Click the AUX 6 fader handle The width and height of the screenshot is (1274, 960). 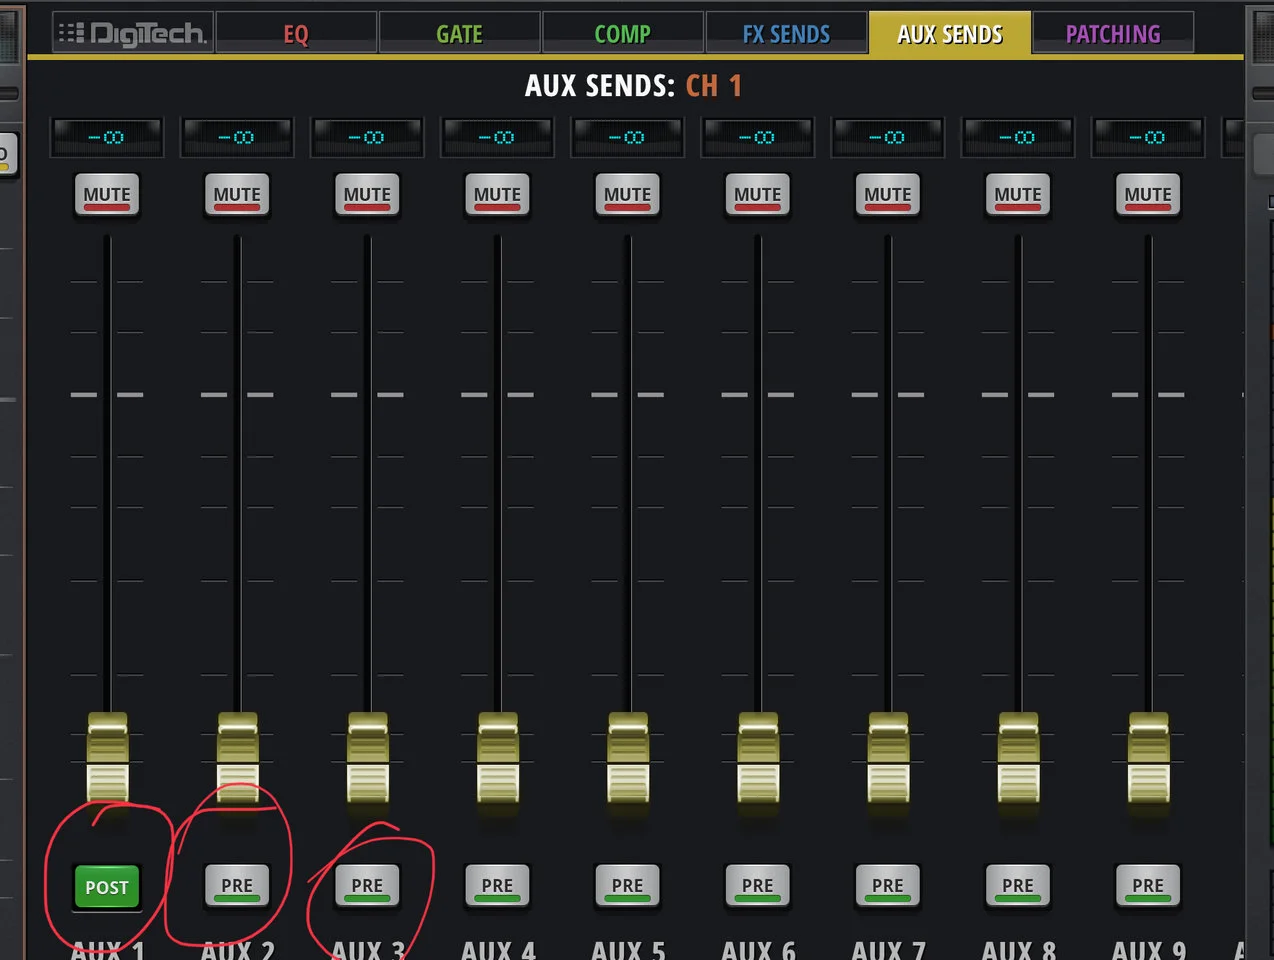pos(758,758)
